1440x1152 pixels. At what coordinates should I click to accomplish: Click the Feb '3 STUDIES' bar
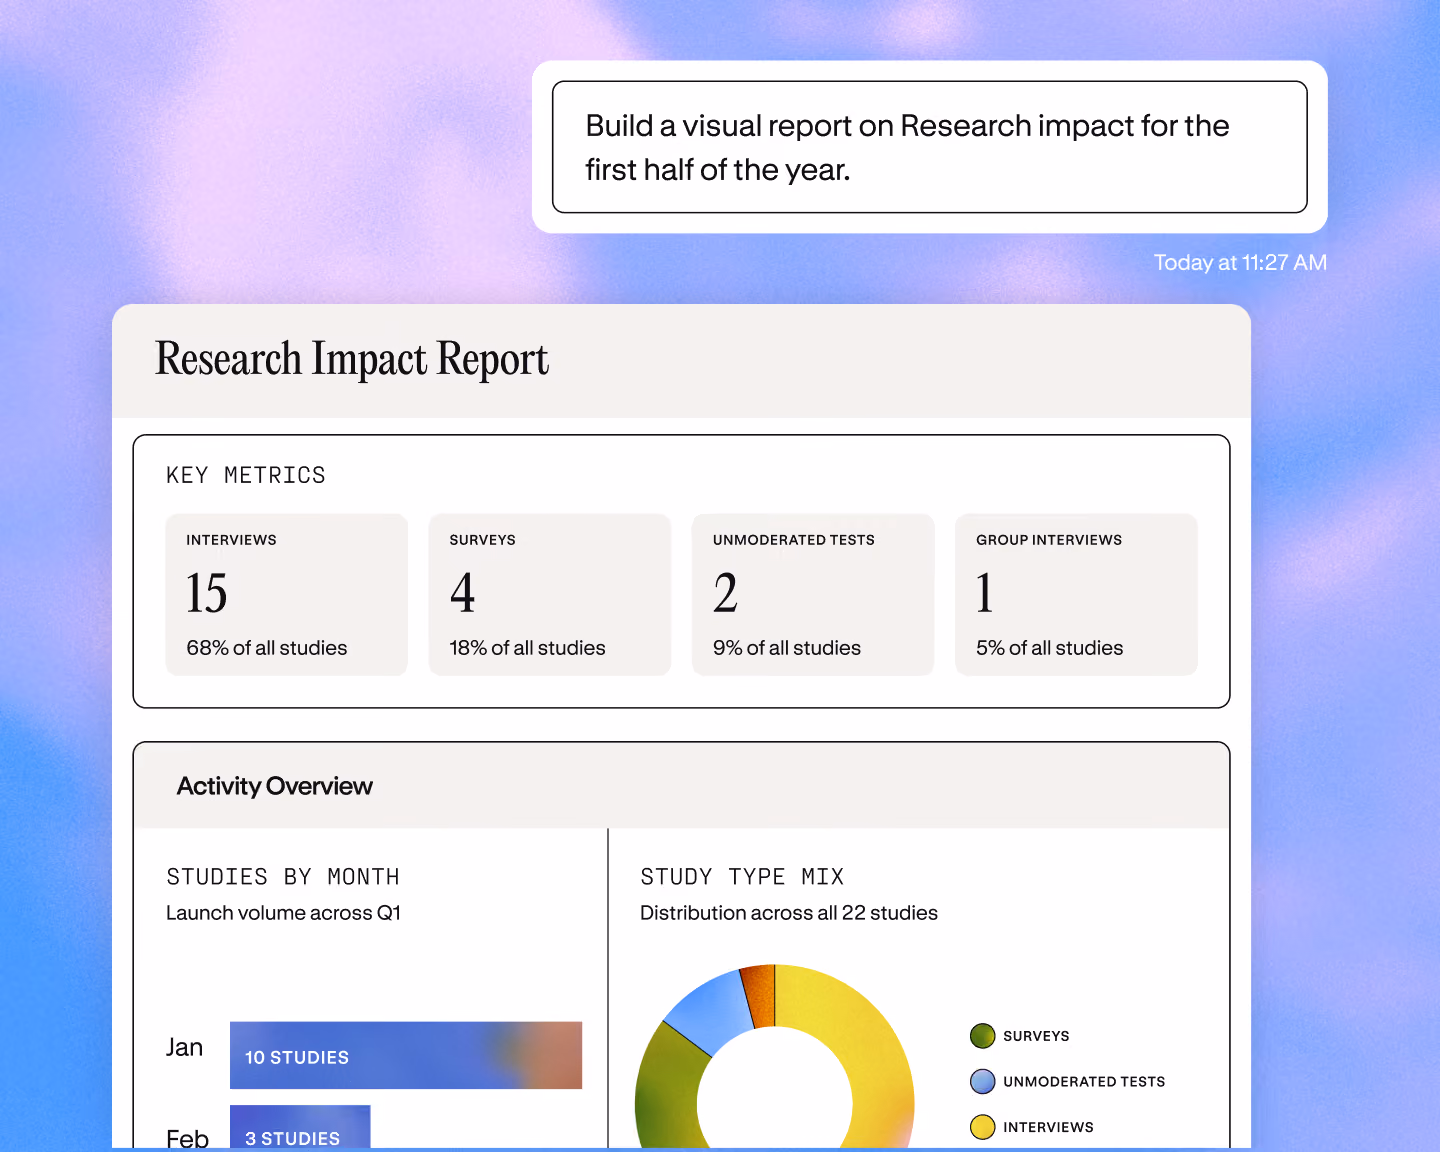click(x=300, y=1127)
